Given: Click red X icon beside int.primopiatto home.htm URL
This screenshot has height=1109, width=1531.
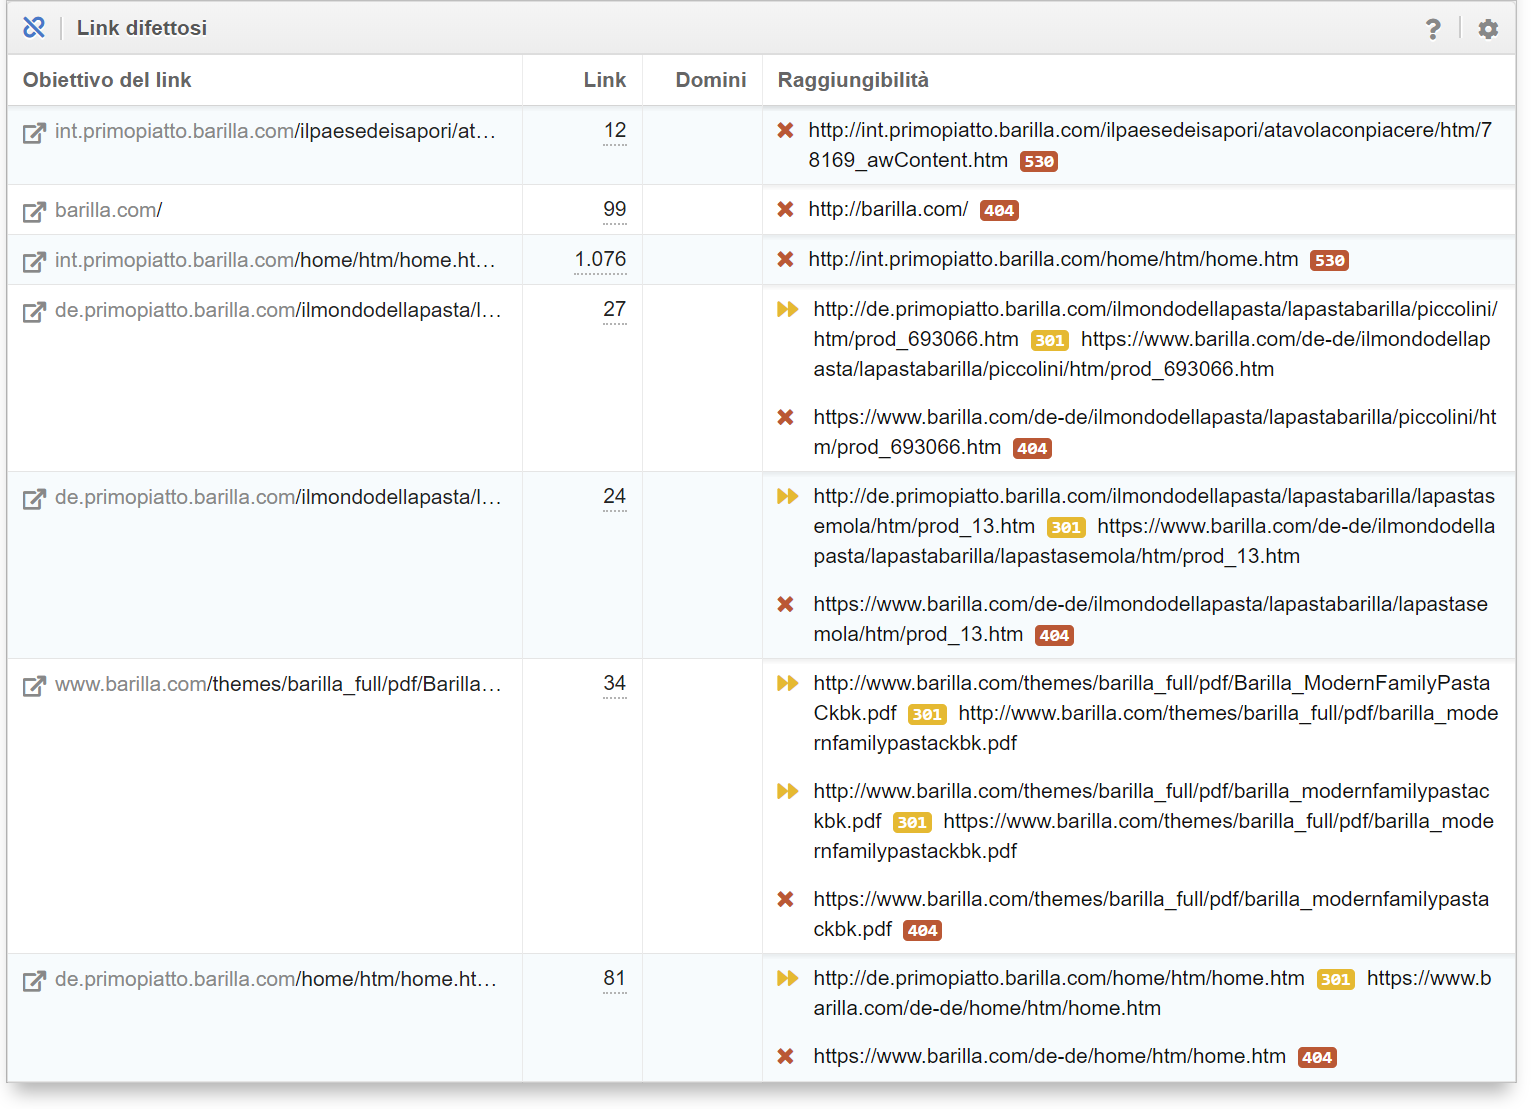Looking at the screenshot, I should (x=786, y=259).
